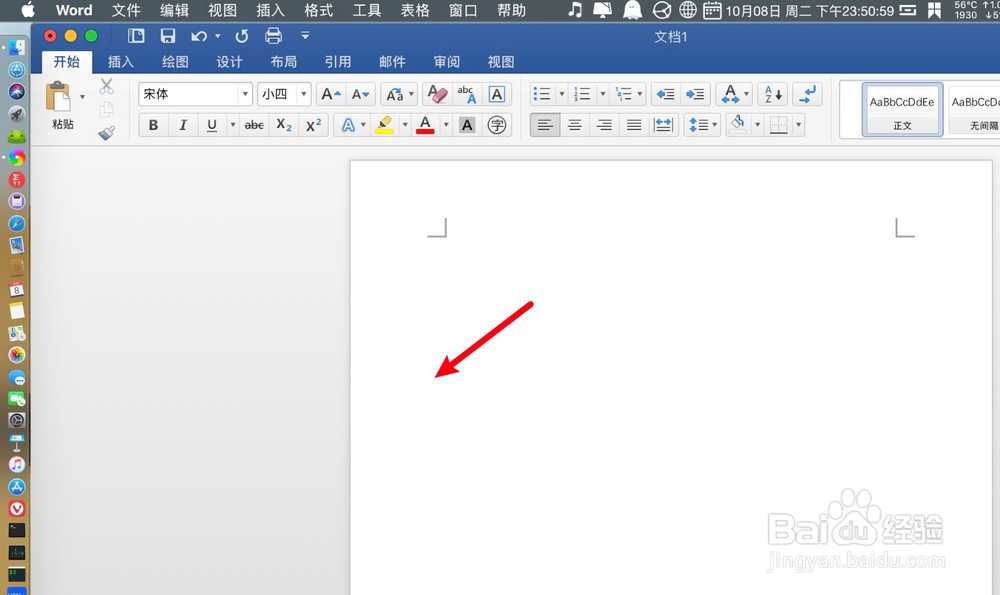Click the Save icon in title bar
The image size is (1000, 595).
click(168, 36)
